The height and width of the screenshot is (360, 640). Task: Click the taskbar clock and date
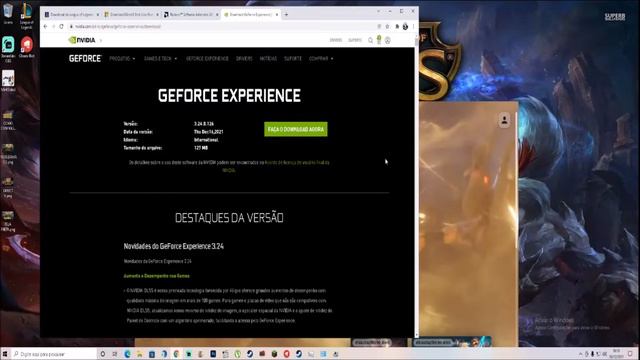coord(617,354)
